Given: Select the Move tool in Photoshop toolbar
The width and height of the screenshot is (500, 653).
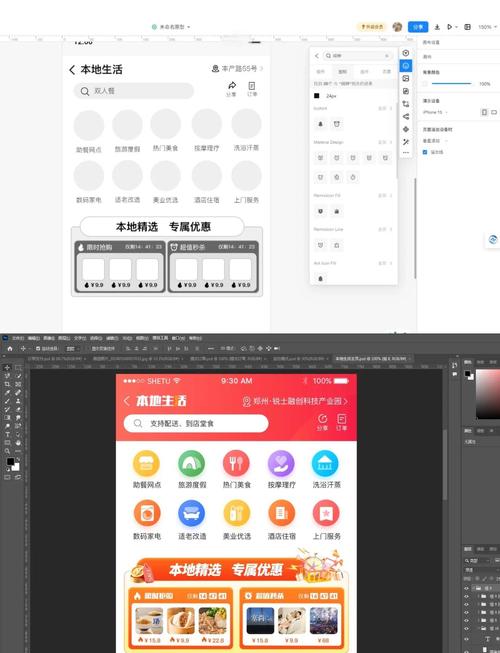Looking at the screenshot, I should [x=7, y=367].
